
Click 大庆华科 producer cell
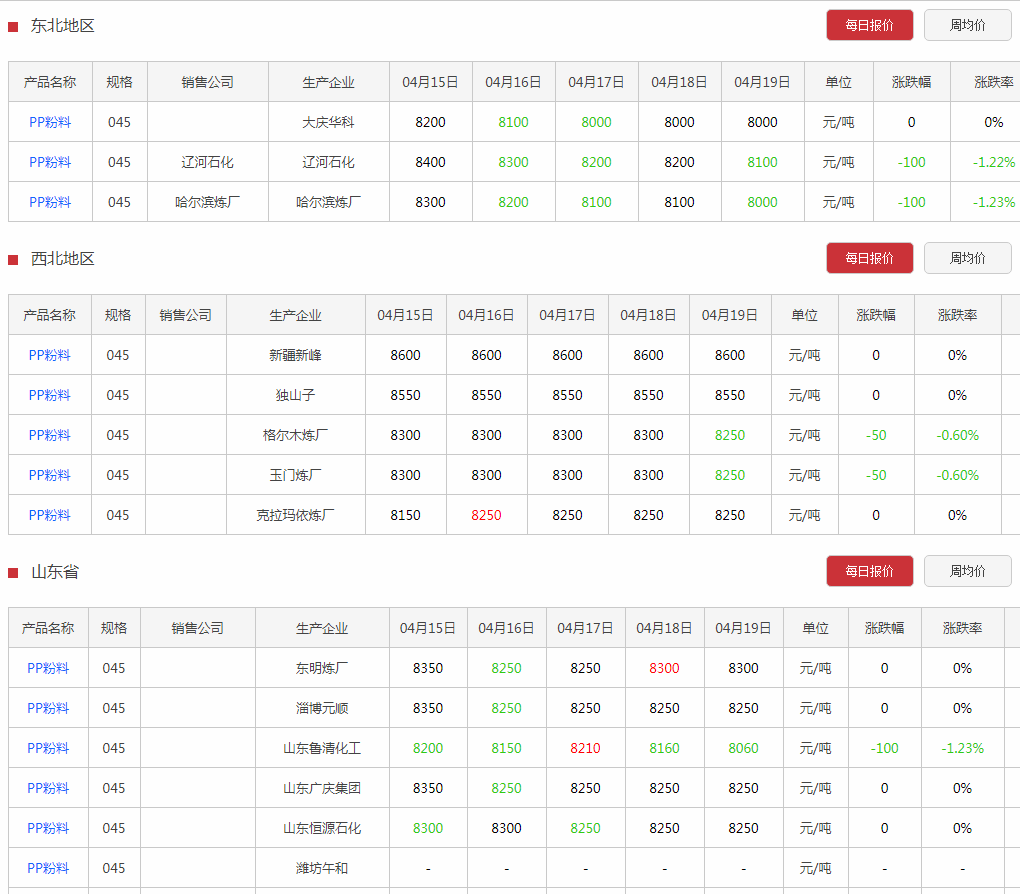(x=329, y=122)
